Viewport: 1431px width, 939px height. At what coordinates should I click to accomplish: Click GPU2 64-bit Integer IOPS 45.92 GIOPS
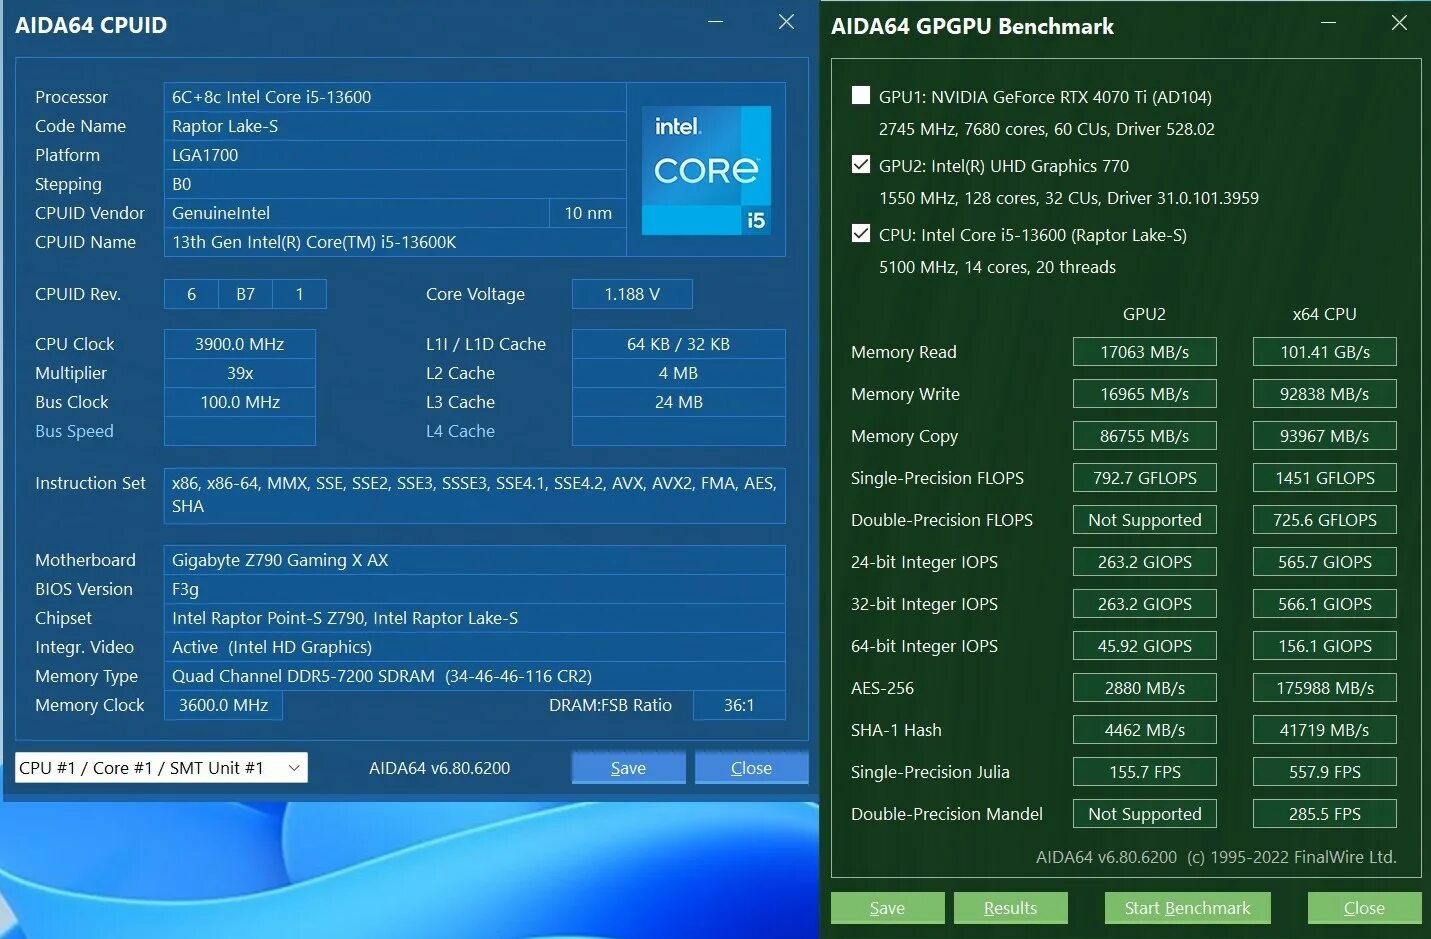pyautogui.click(x=1144, y=646)
